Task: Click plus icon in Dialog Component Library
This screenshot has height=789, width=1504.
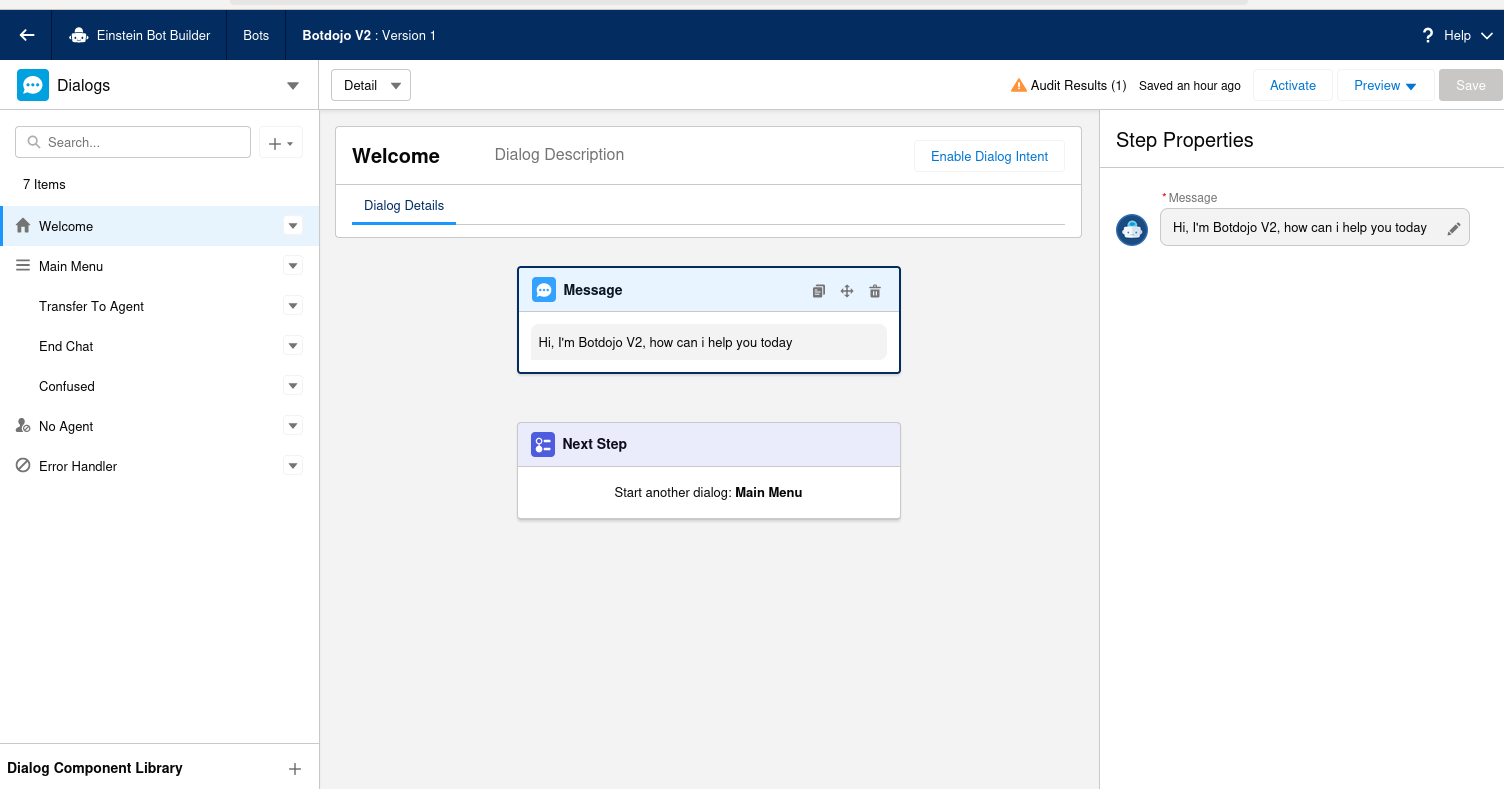Action: tap(295, 769)
